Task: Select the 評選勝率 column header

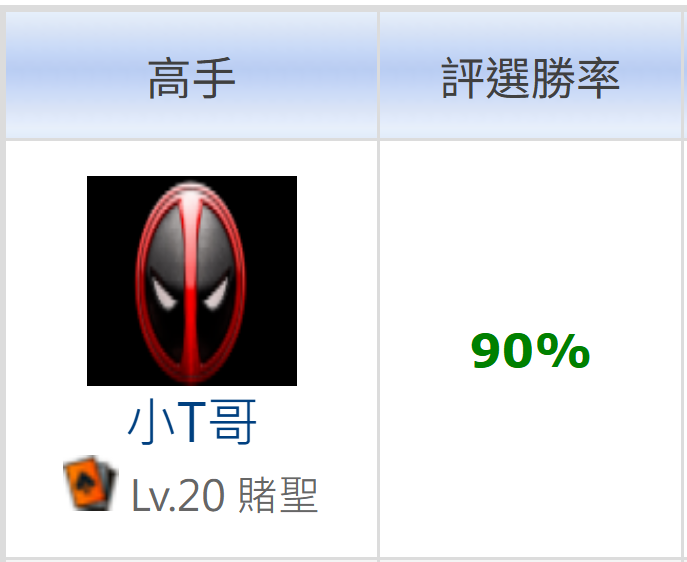Action: (530, 75)
